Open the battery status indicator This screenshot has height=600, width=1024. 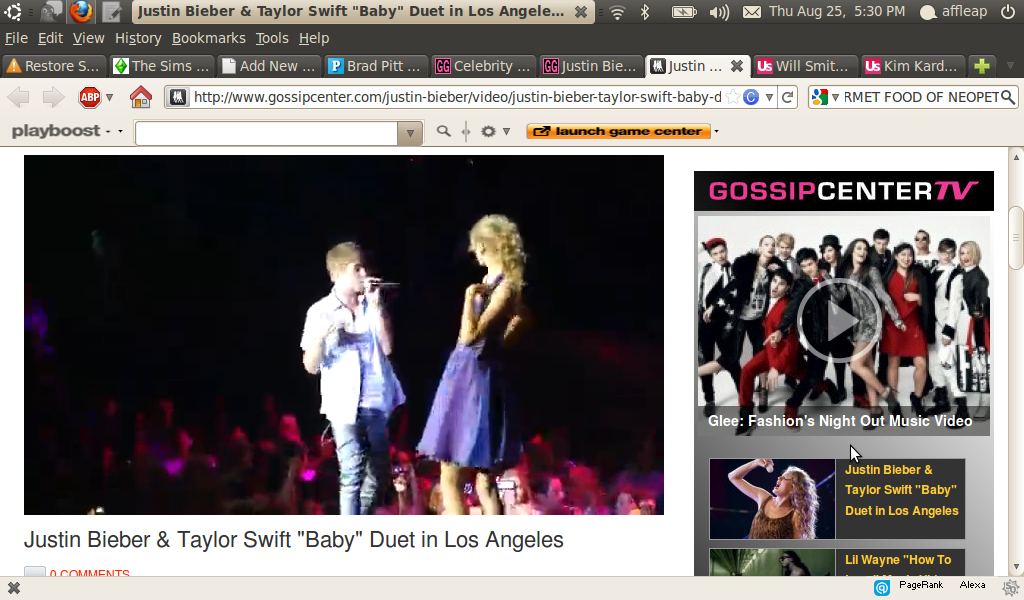click(x=684, y=12)
